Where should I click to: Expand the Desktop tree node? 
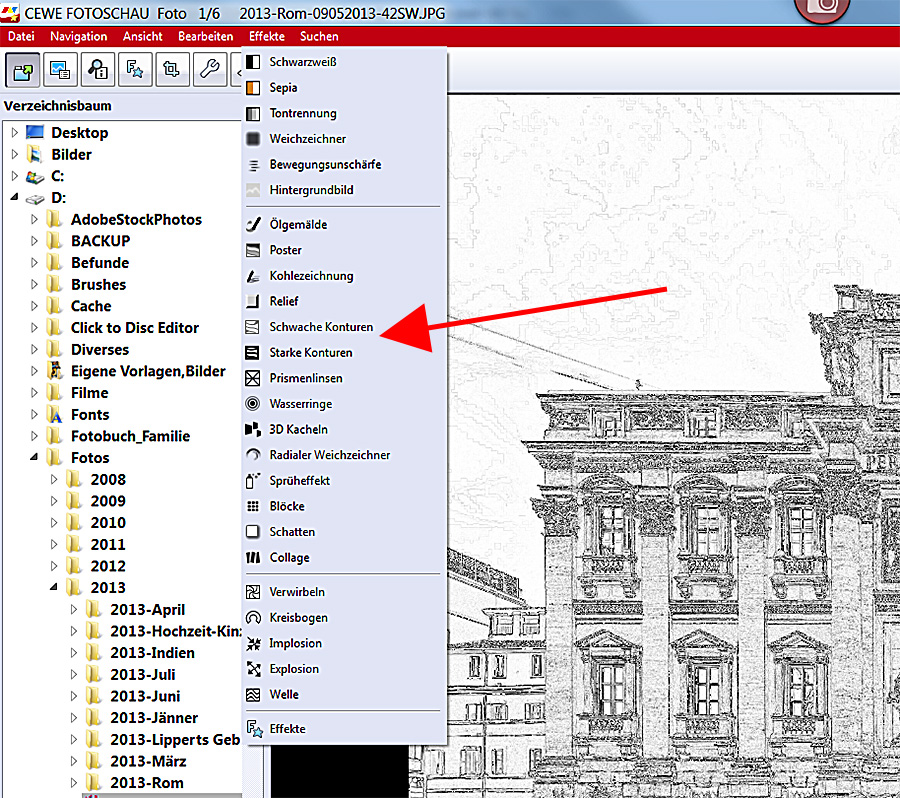(x=14, y=133)
